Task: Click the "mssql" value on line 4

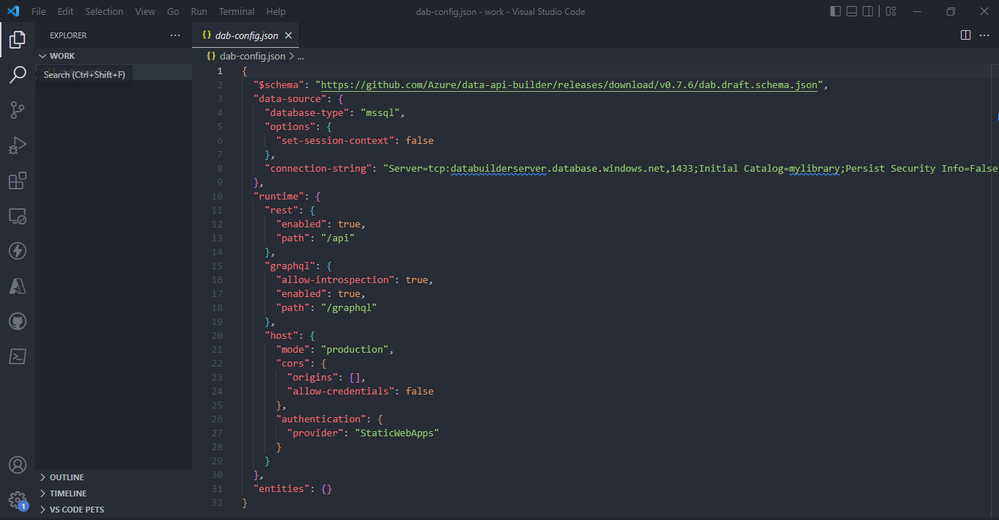Action: (380, 113)
